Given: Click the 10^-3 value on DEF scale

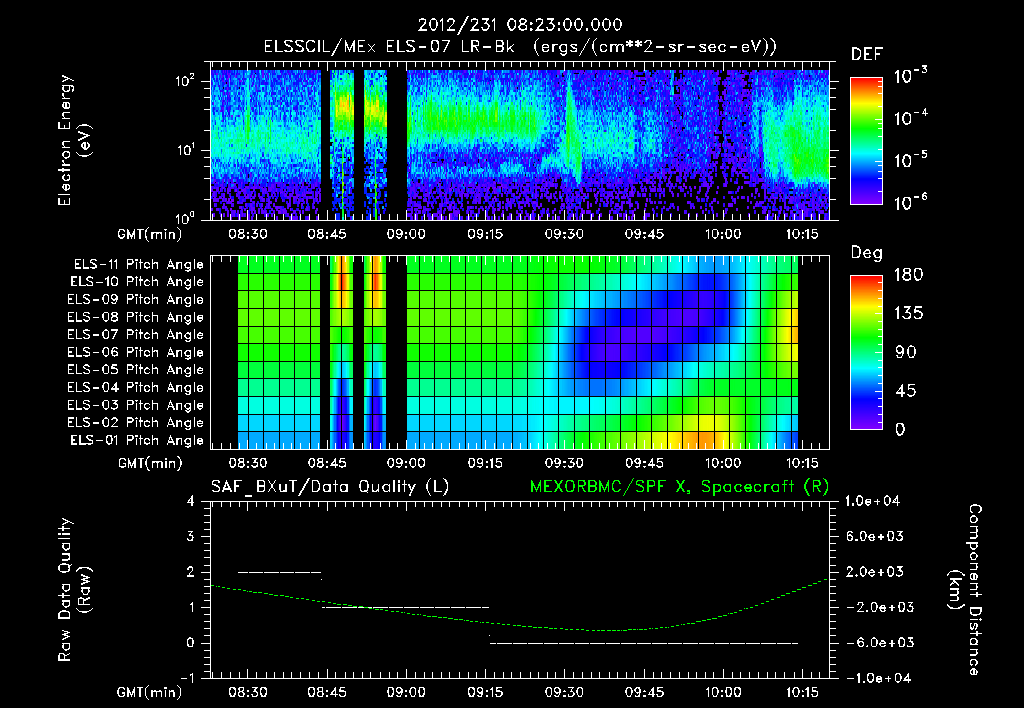Looking at the screenshot, I should click(x=910, y=76).
